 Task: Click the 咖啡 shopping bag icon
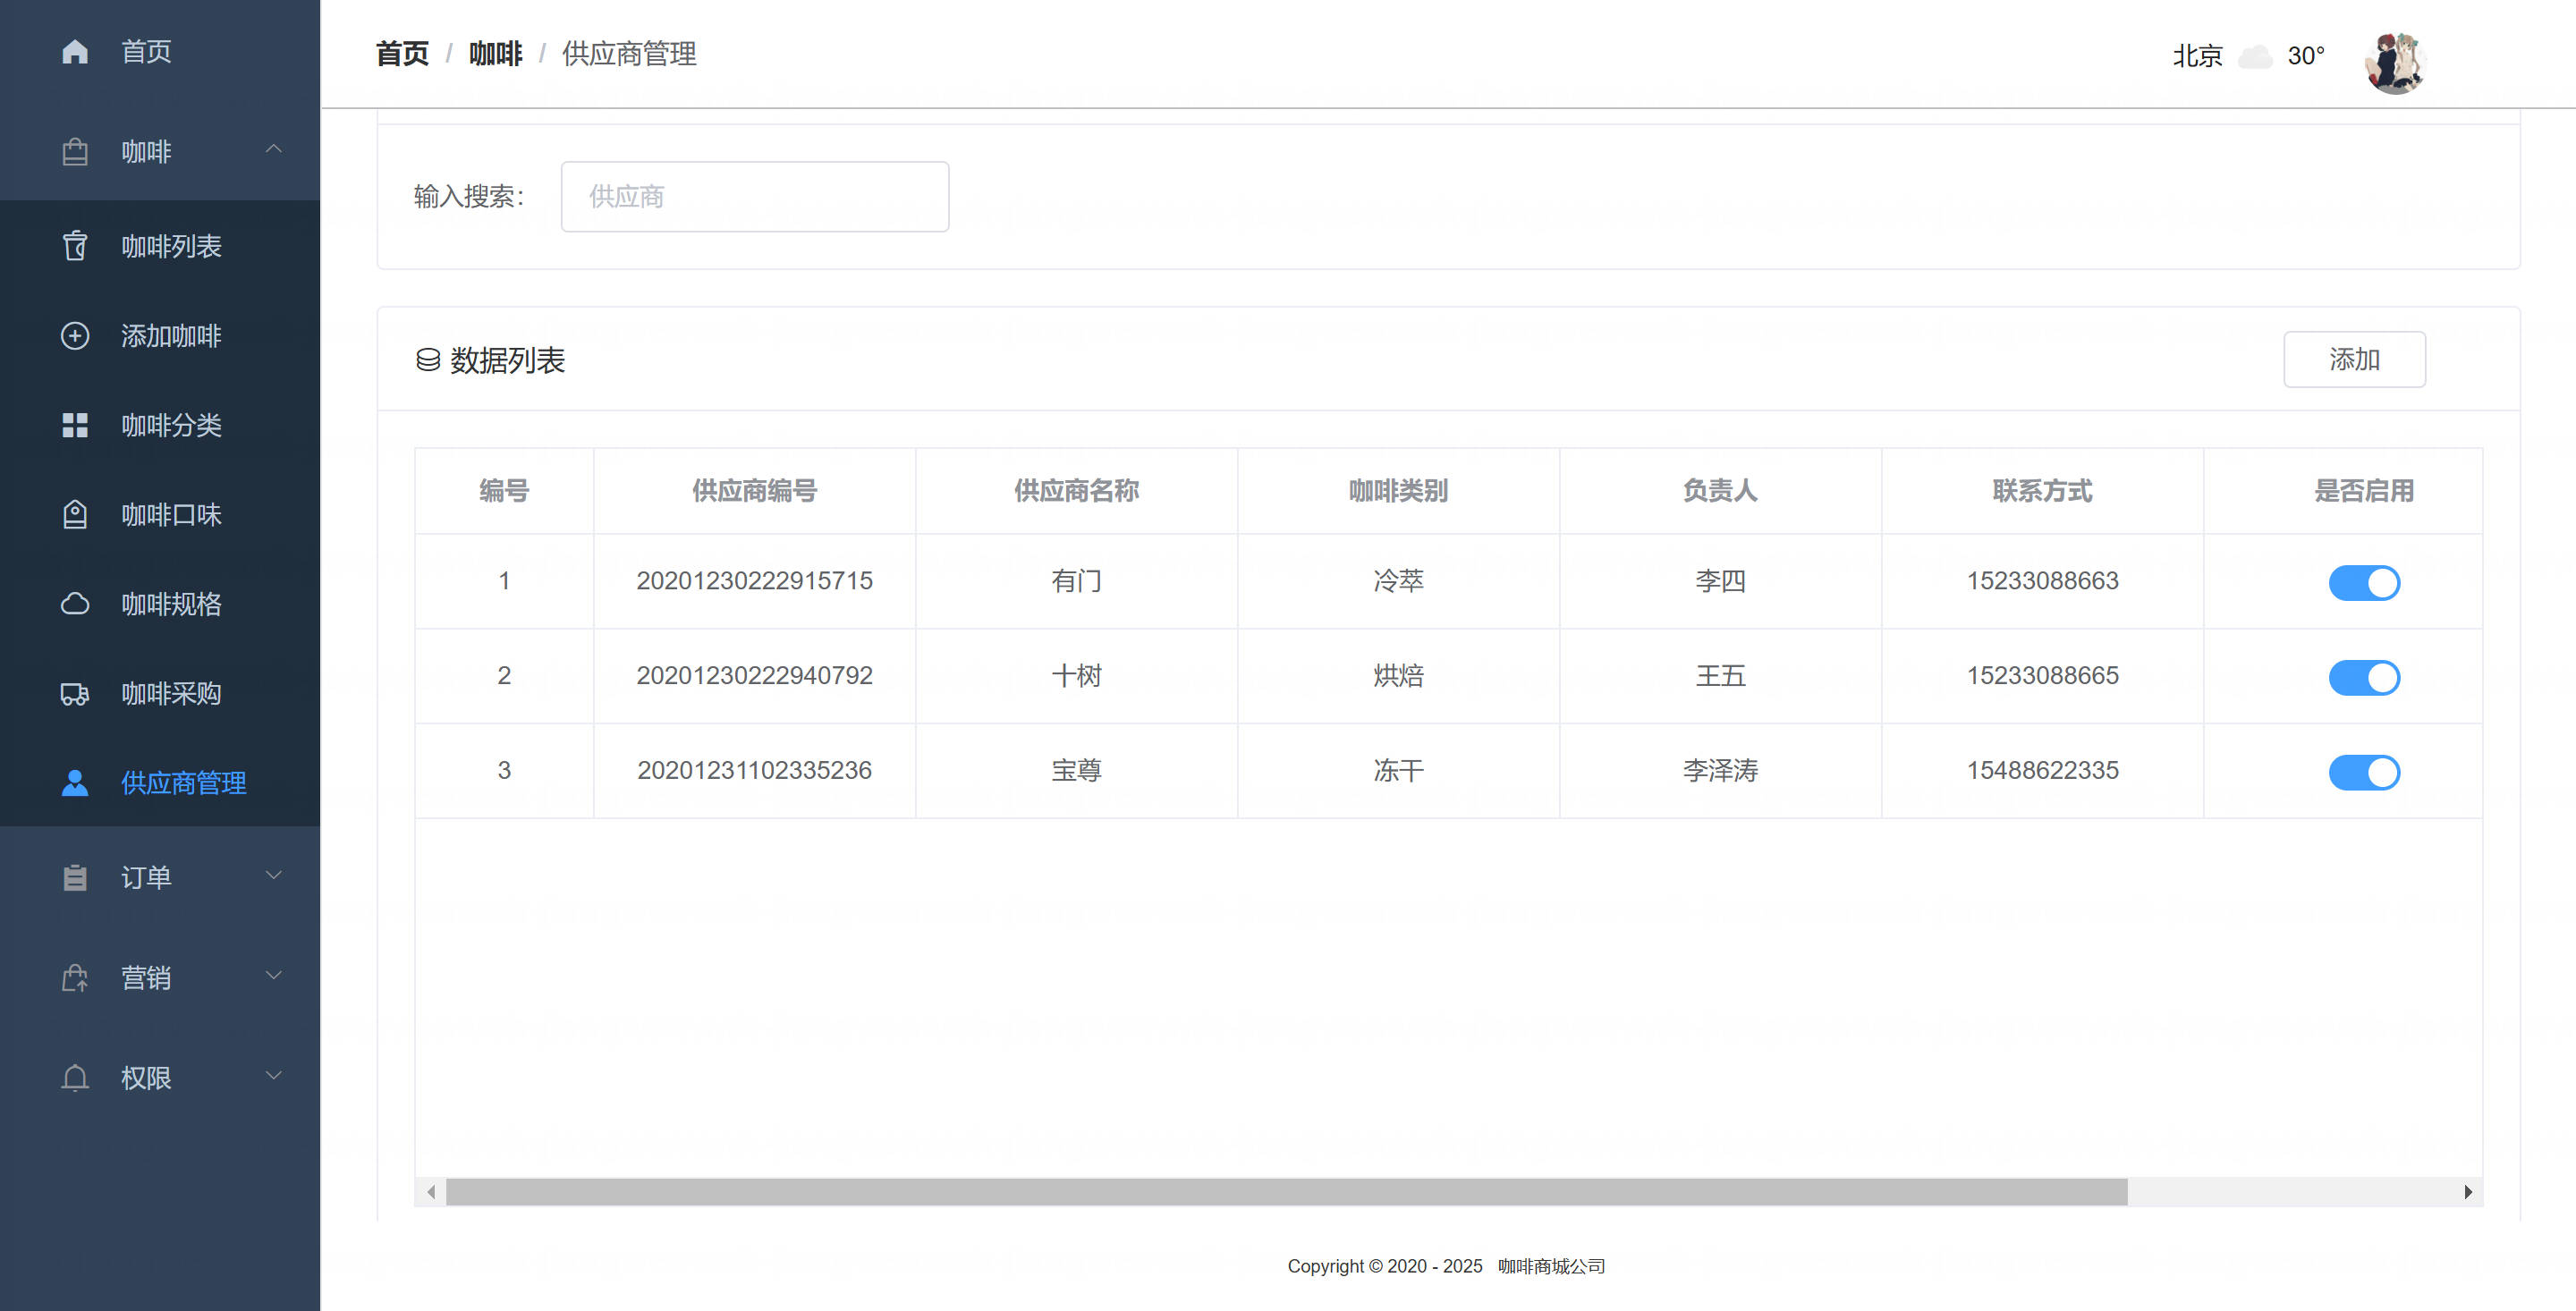(75, 151)
